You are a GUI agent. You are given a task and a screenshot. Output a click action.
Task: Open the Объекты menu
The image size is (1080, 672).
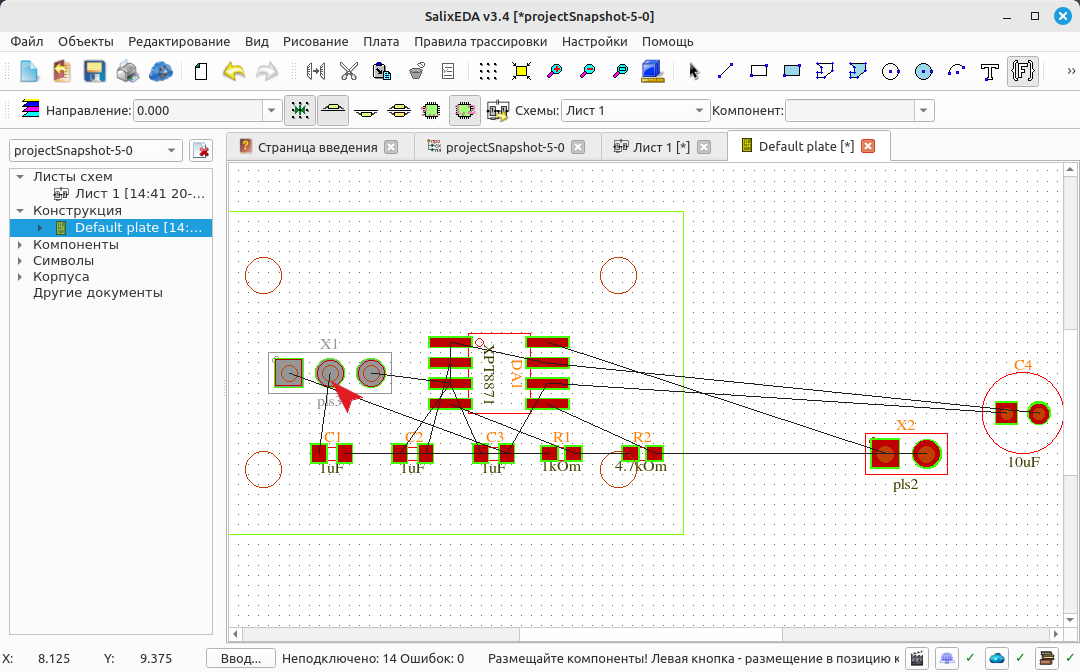click(85, 41)
